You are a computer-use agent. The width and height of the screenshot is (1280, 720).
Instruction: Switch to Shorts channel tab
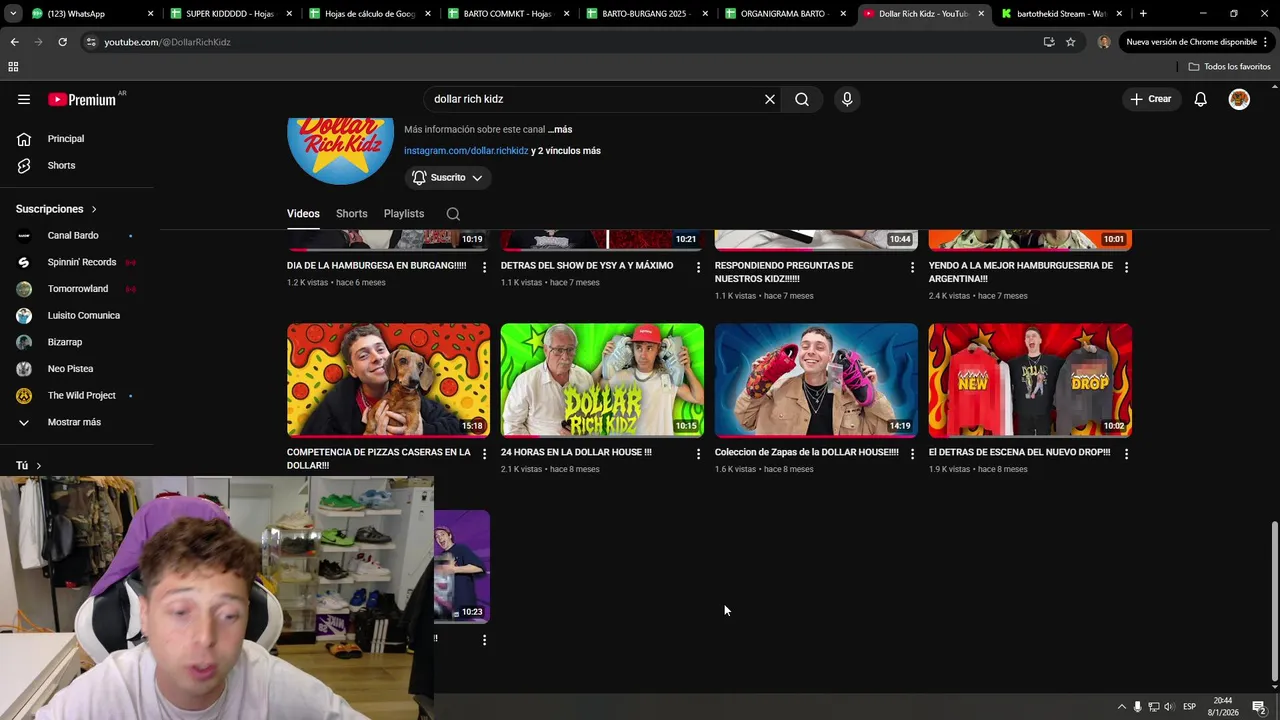tap(352, 214)
